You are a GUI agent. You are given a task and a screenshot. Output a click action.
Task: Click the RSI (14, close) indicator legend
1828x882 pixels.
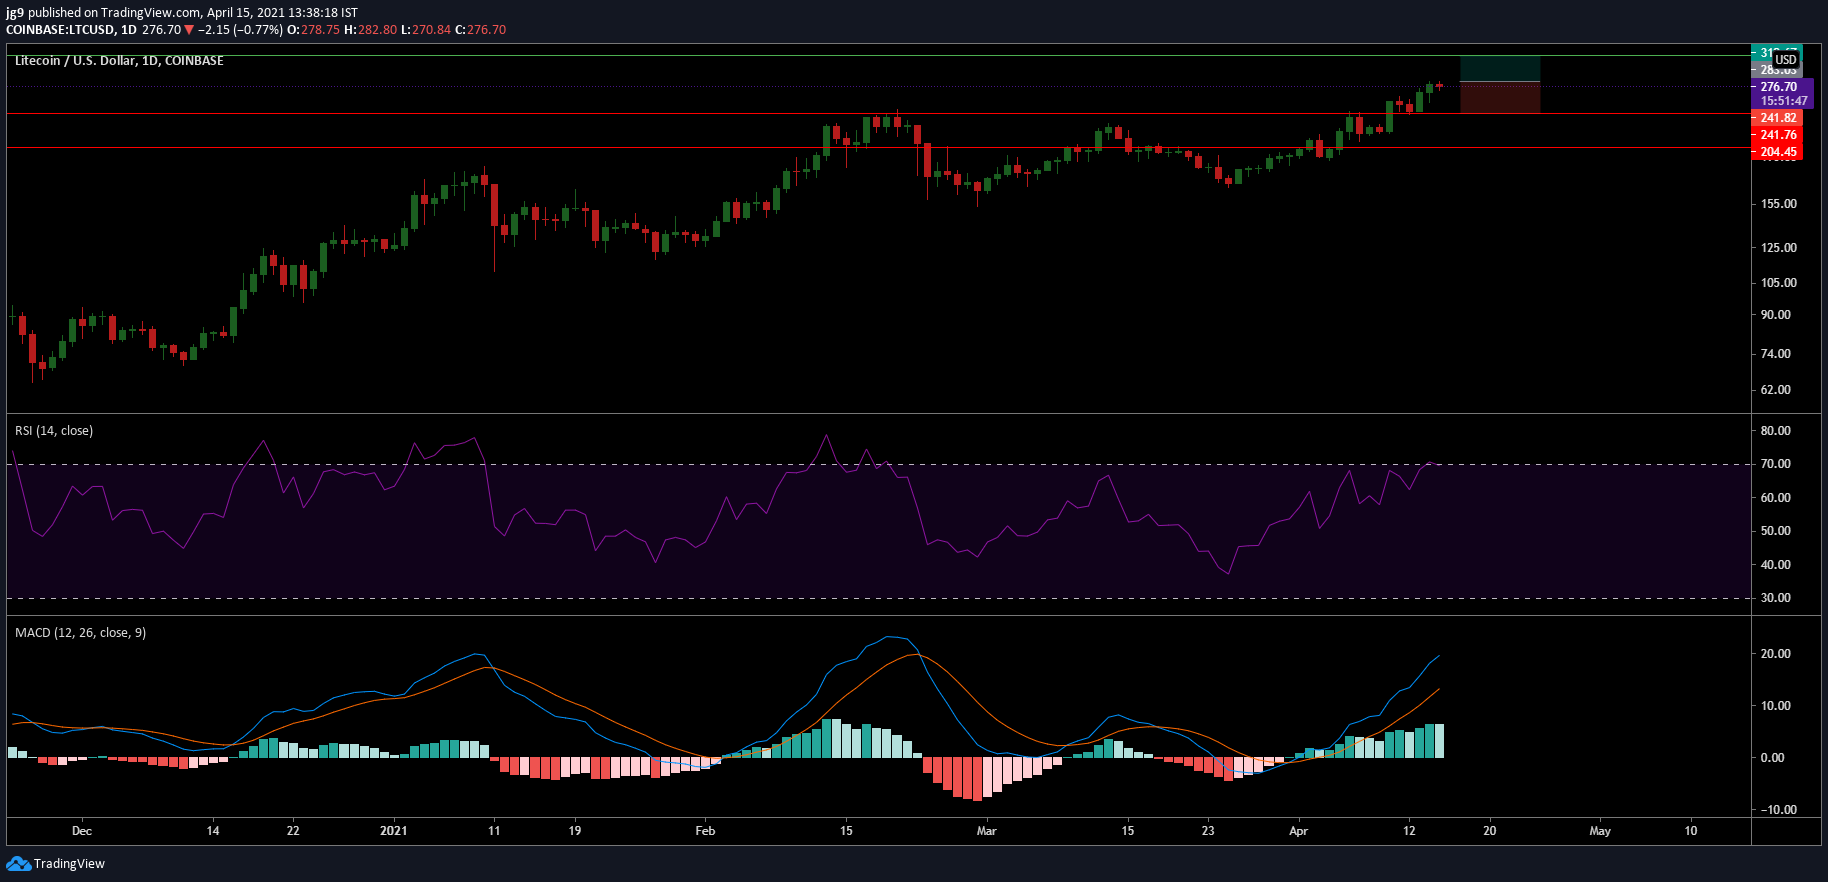[x=54, y=431]
